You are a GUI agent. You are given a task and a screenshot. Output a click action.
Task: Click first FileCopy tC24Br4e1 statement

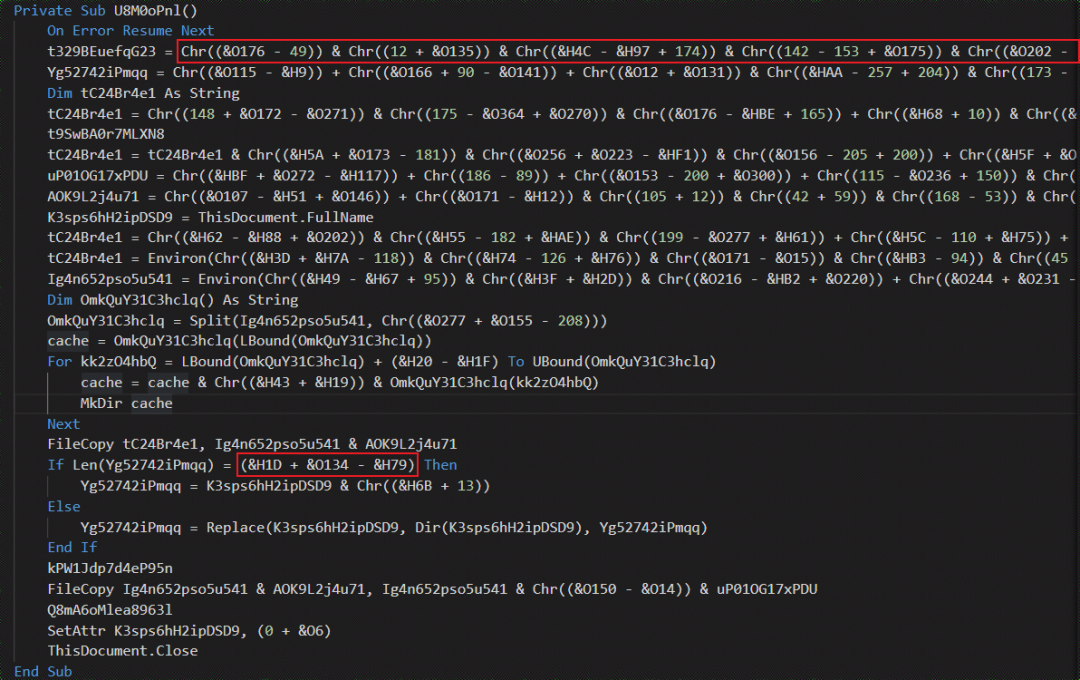tap(251, 444)
